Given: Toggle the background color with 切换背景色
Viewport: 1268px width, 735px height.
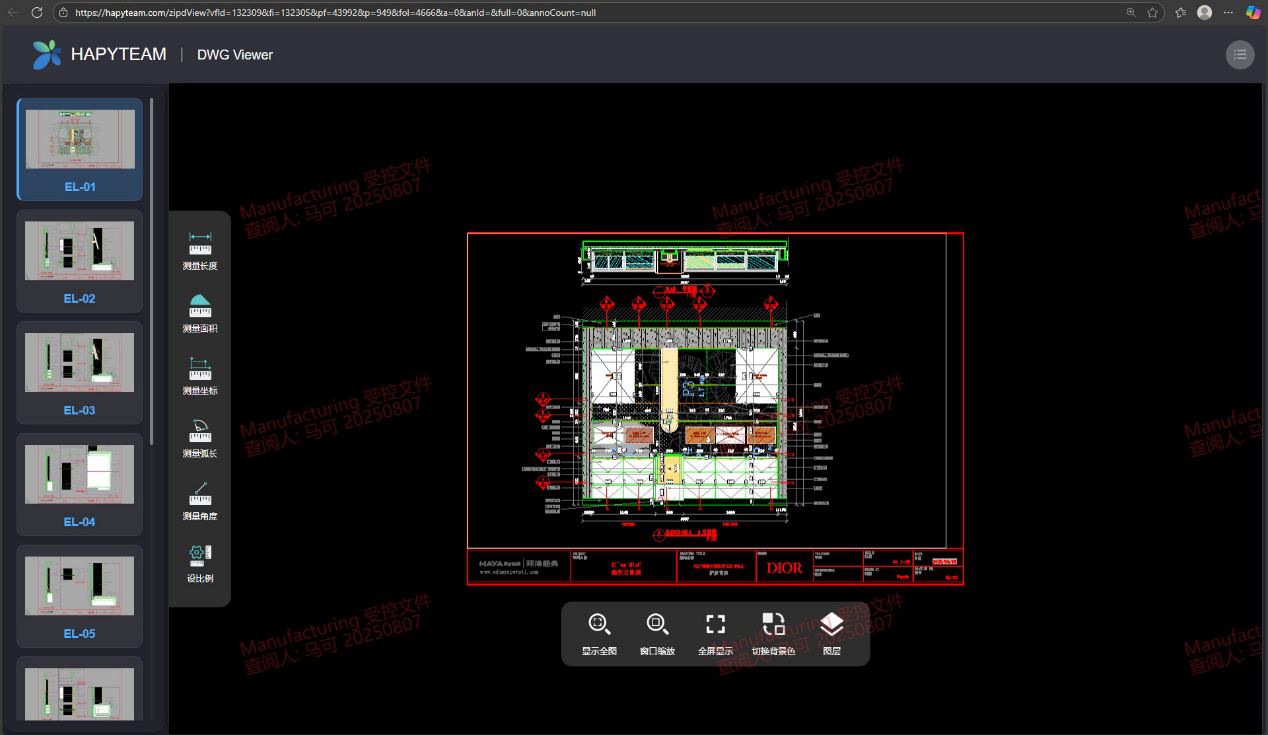Looking at the screenshot, I should 773,632.
